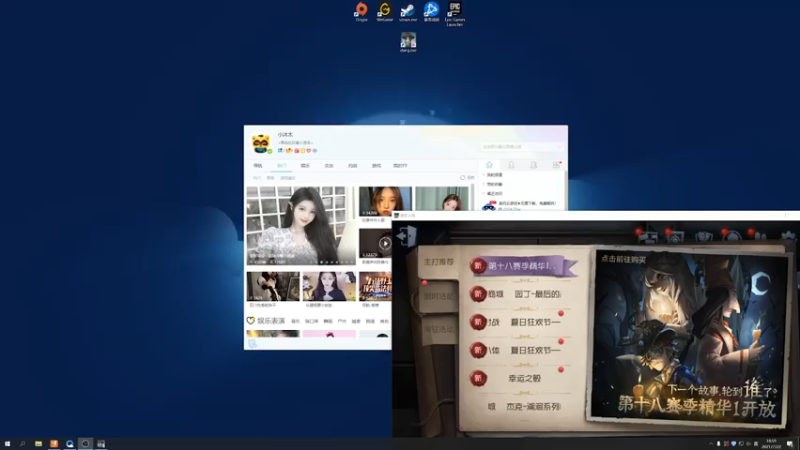
Task: Show hidden system tray icons
Action: [711, 444]
